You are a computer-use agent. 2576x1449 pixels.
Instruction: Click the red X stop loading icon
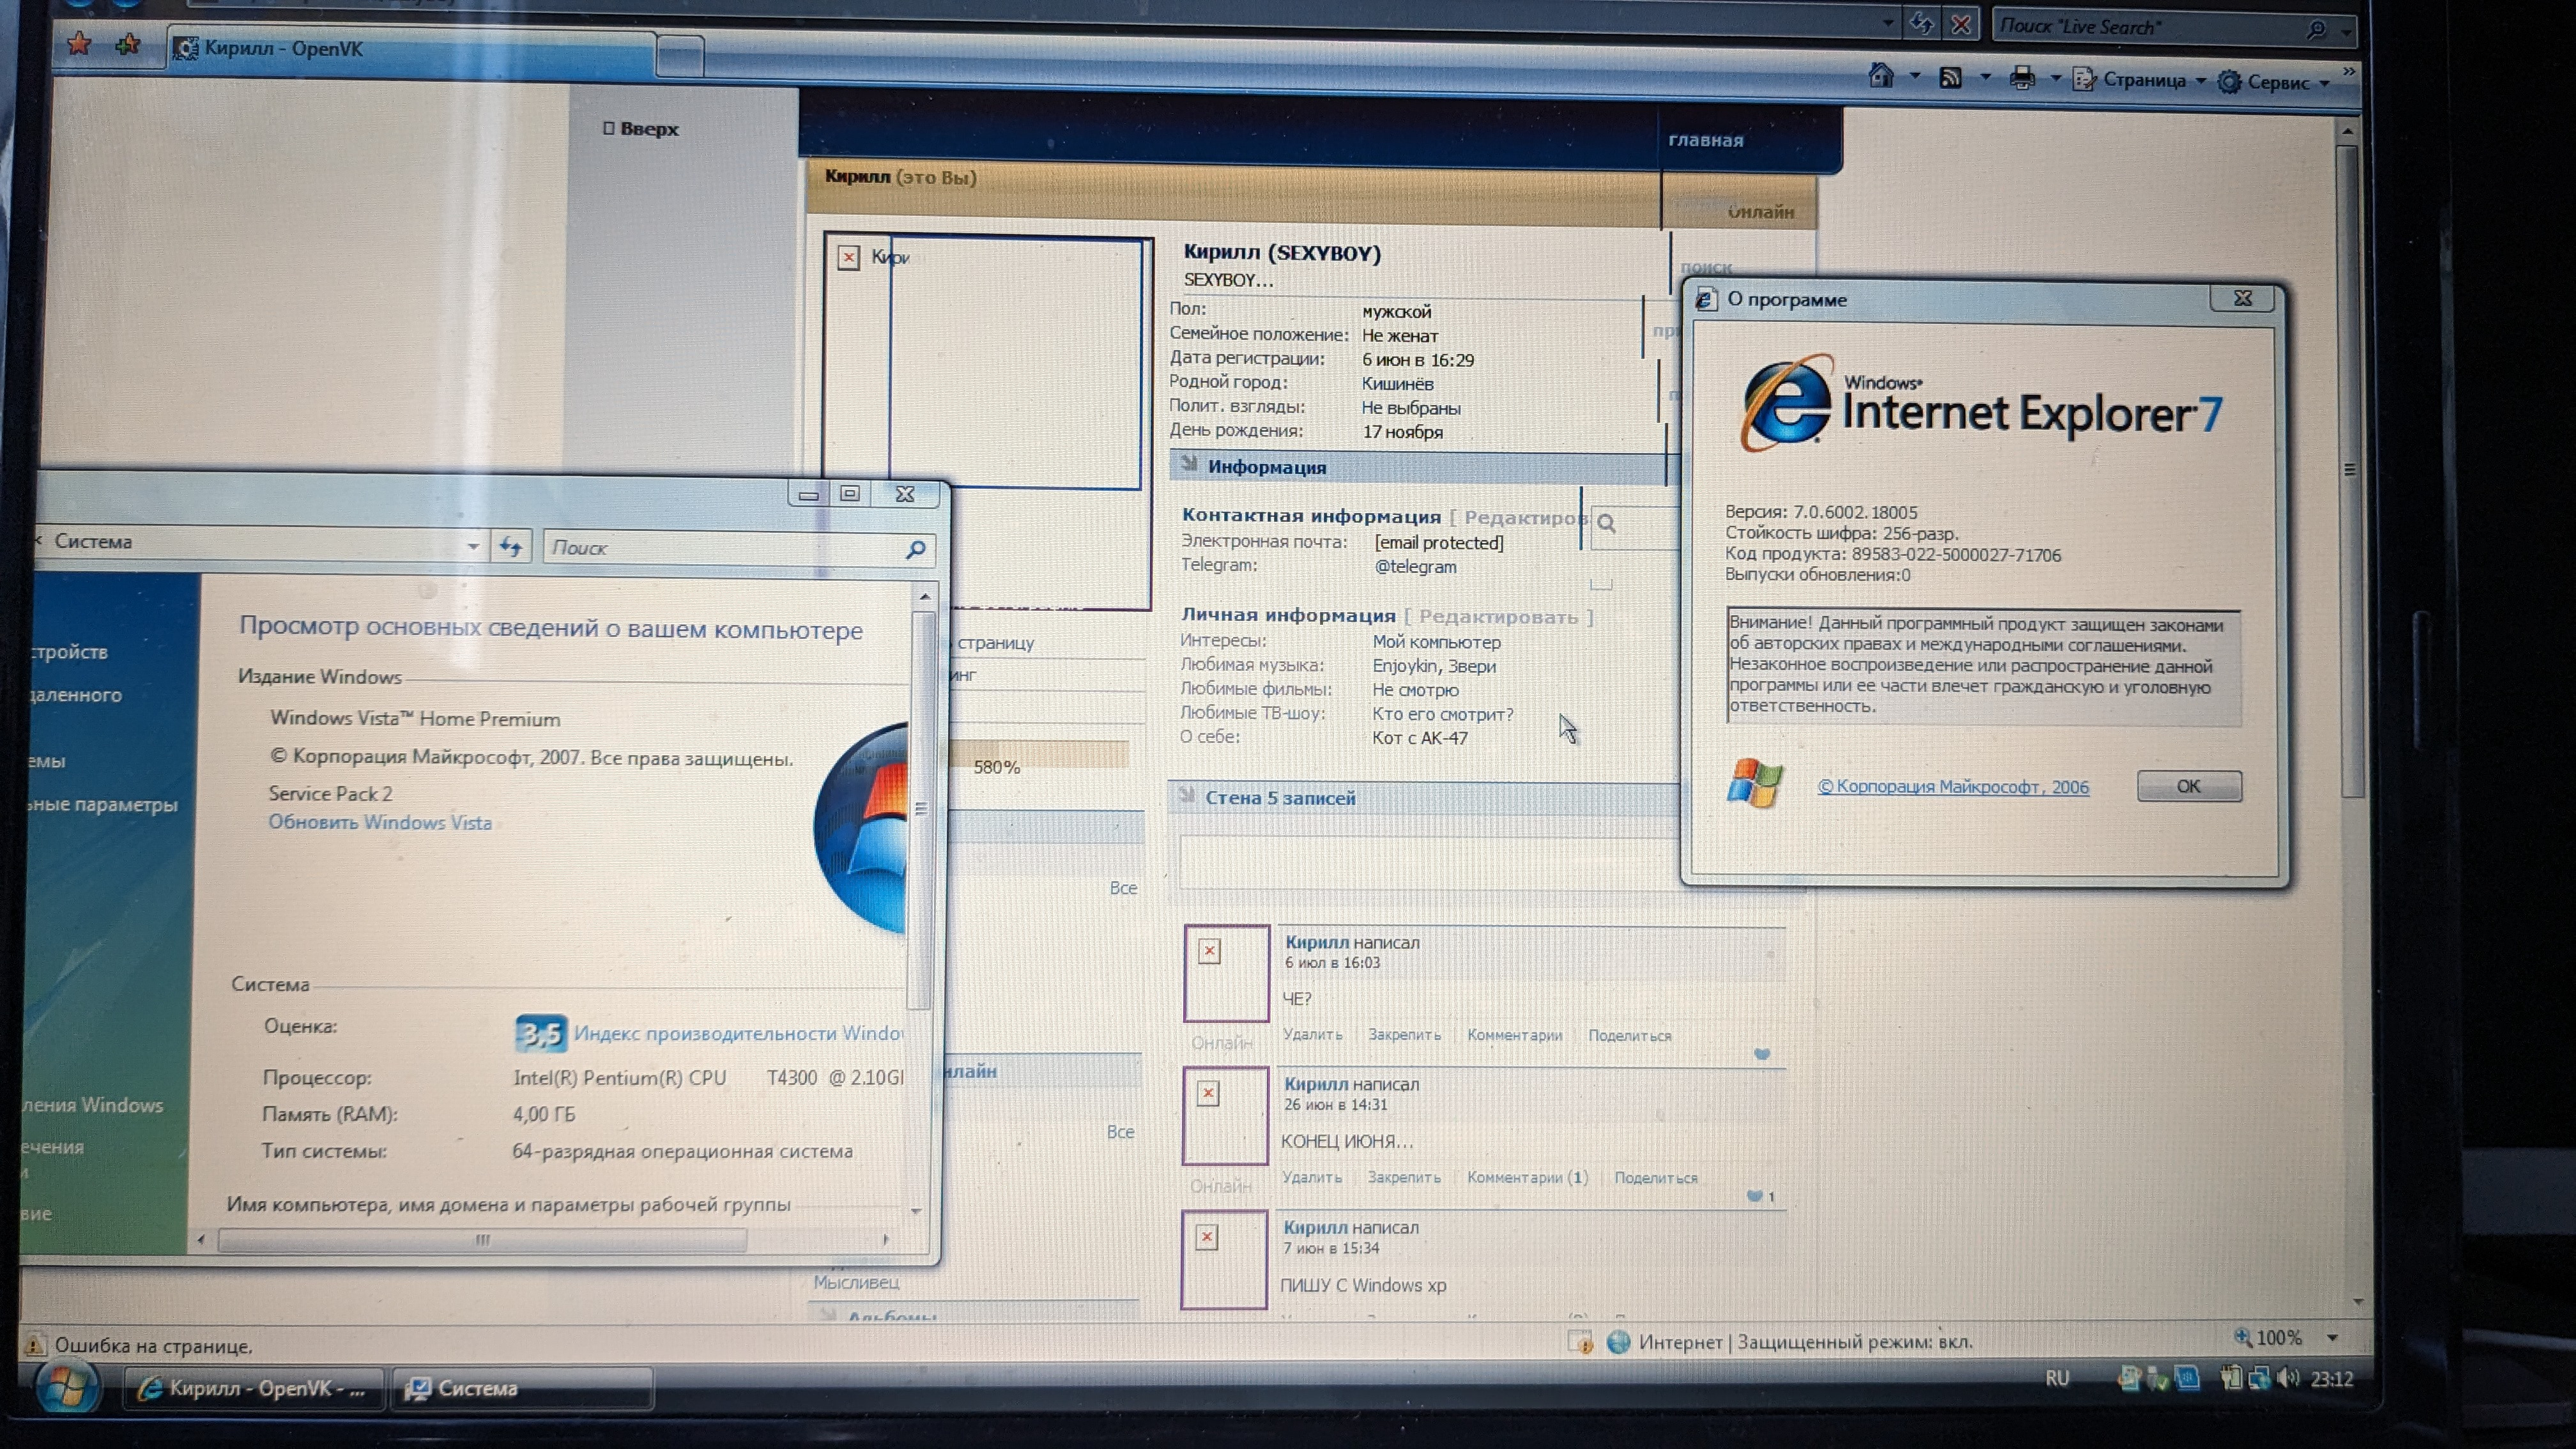pyautogui.click(x=1961, y=25)
